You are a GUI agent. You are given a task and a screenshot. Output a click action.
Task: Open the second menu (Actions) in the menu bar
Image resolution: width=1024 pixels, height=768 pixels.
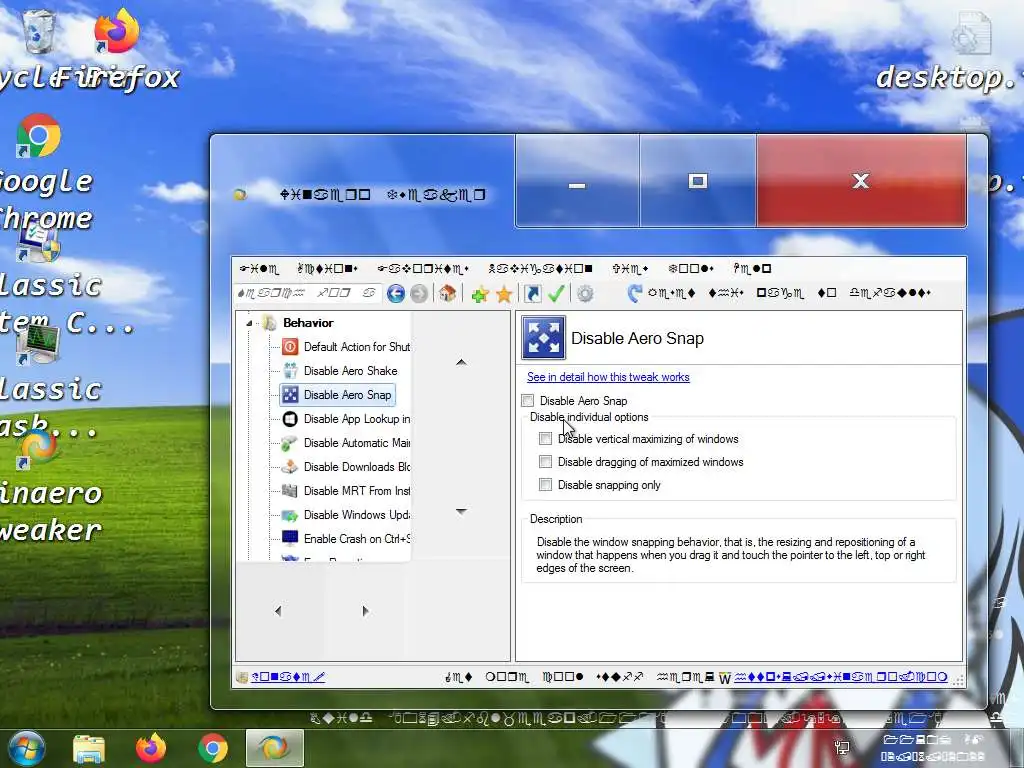327,268
